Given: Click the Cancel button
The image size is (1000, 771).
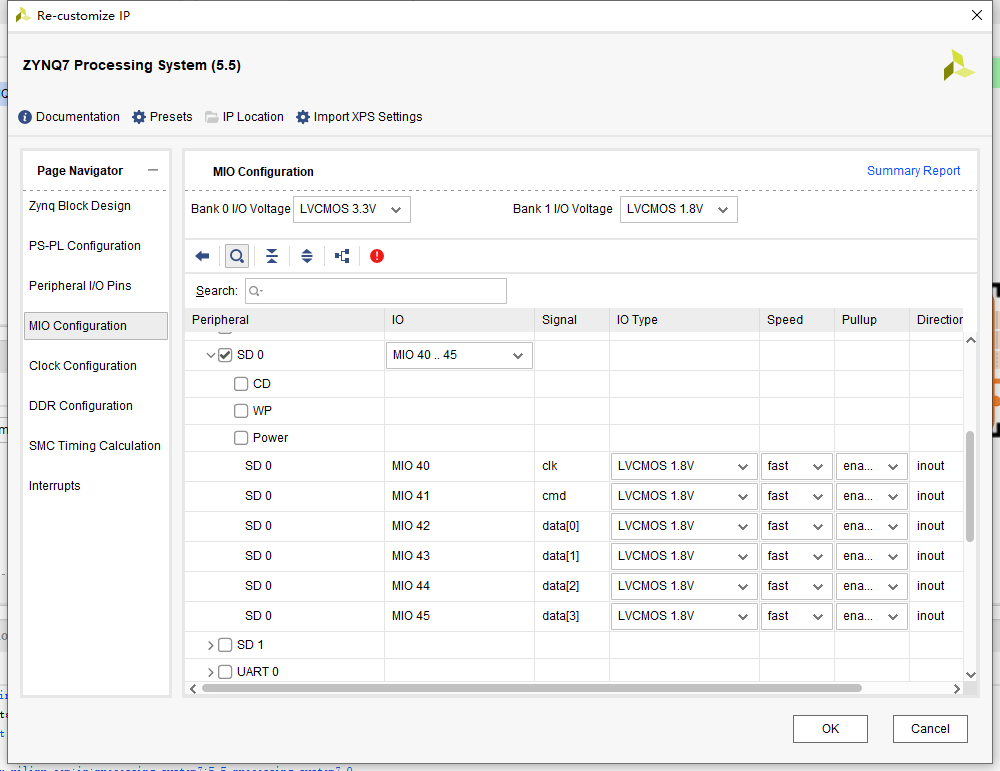Looking at the screenshot, I should 930,729.
